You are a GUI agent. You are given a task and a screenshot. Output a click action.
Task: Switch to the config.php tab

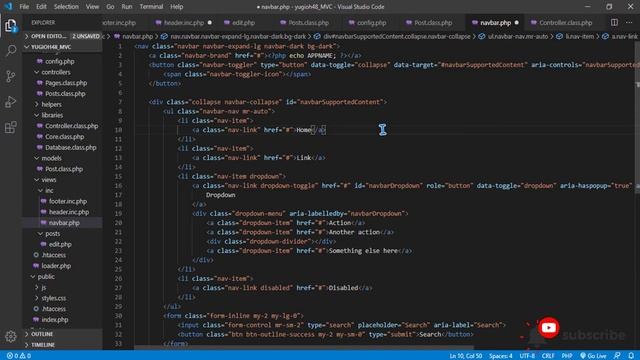(x=371, y=23)
